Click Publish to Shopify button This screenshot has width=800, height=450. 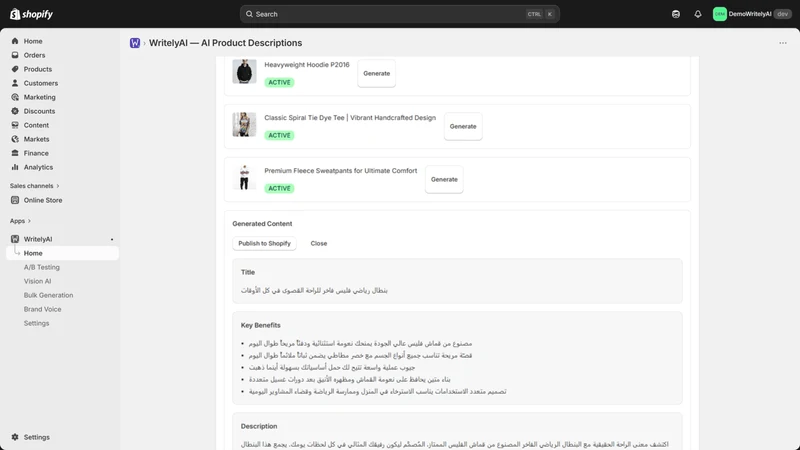tap(264, 243)
